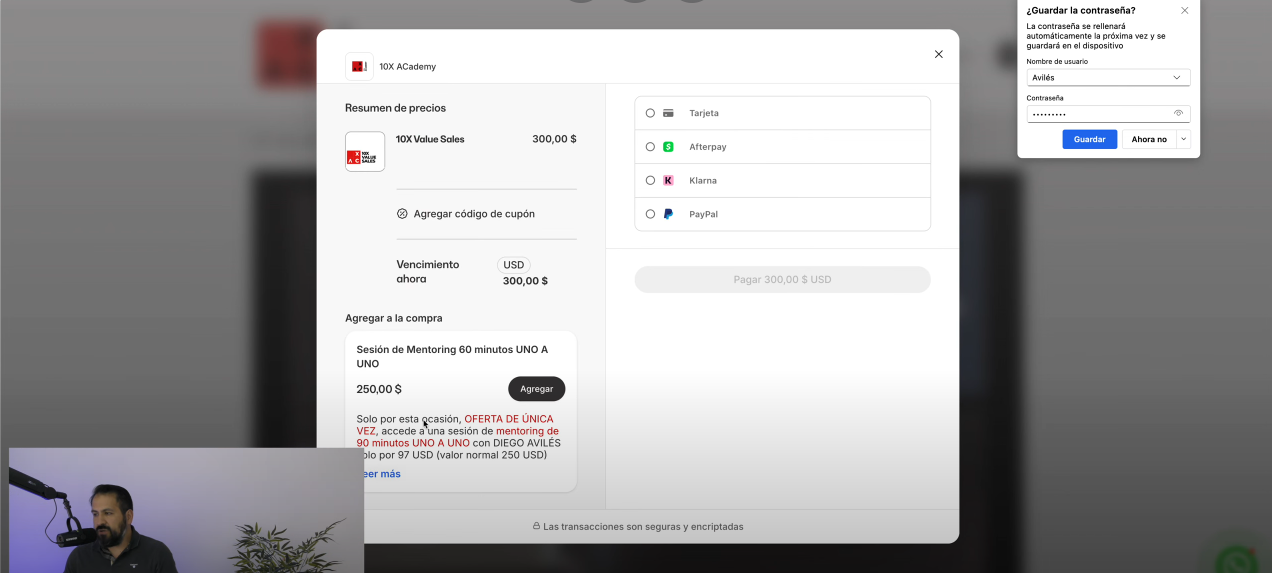
Task: Reveal the password with the eye icon
Action: 1178,113
